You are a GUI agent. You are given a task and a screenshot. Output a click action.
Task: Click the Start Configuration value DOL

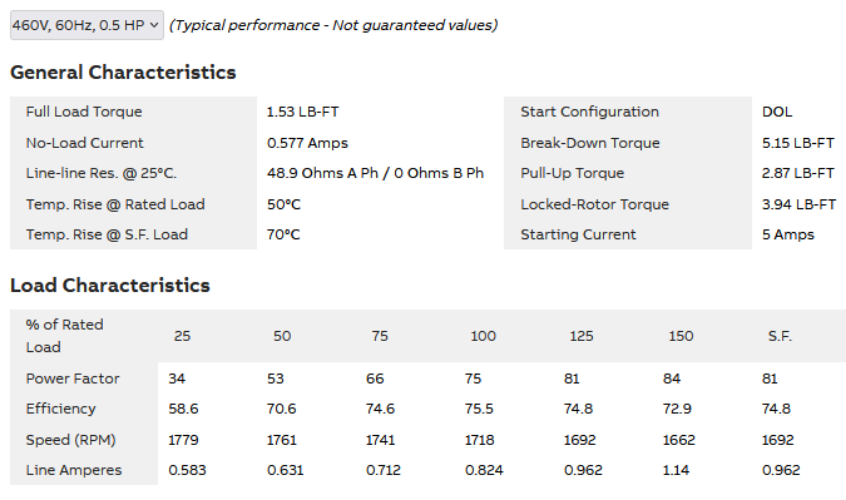click(777, 112)
